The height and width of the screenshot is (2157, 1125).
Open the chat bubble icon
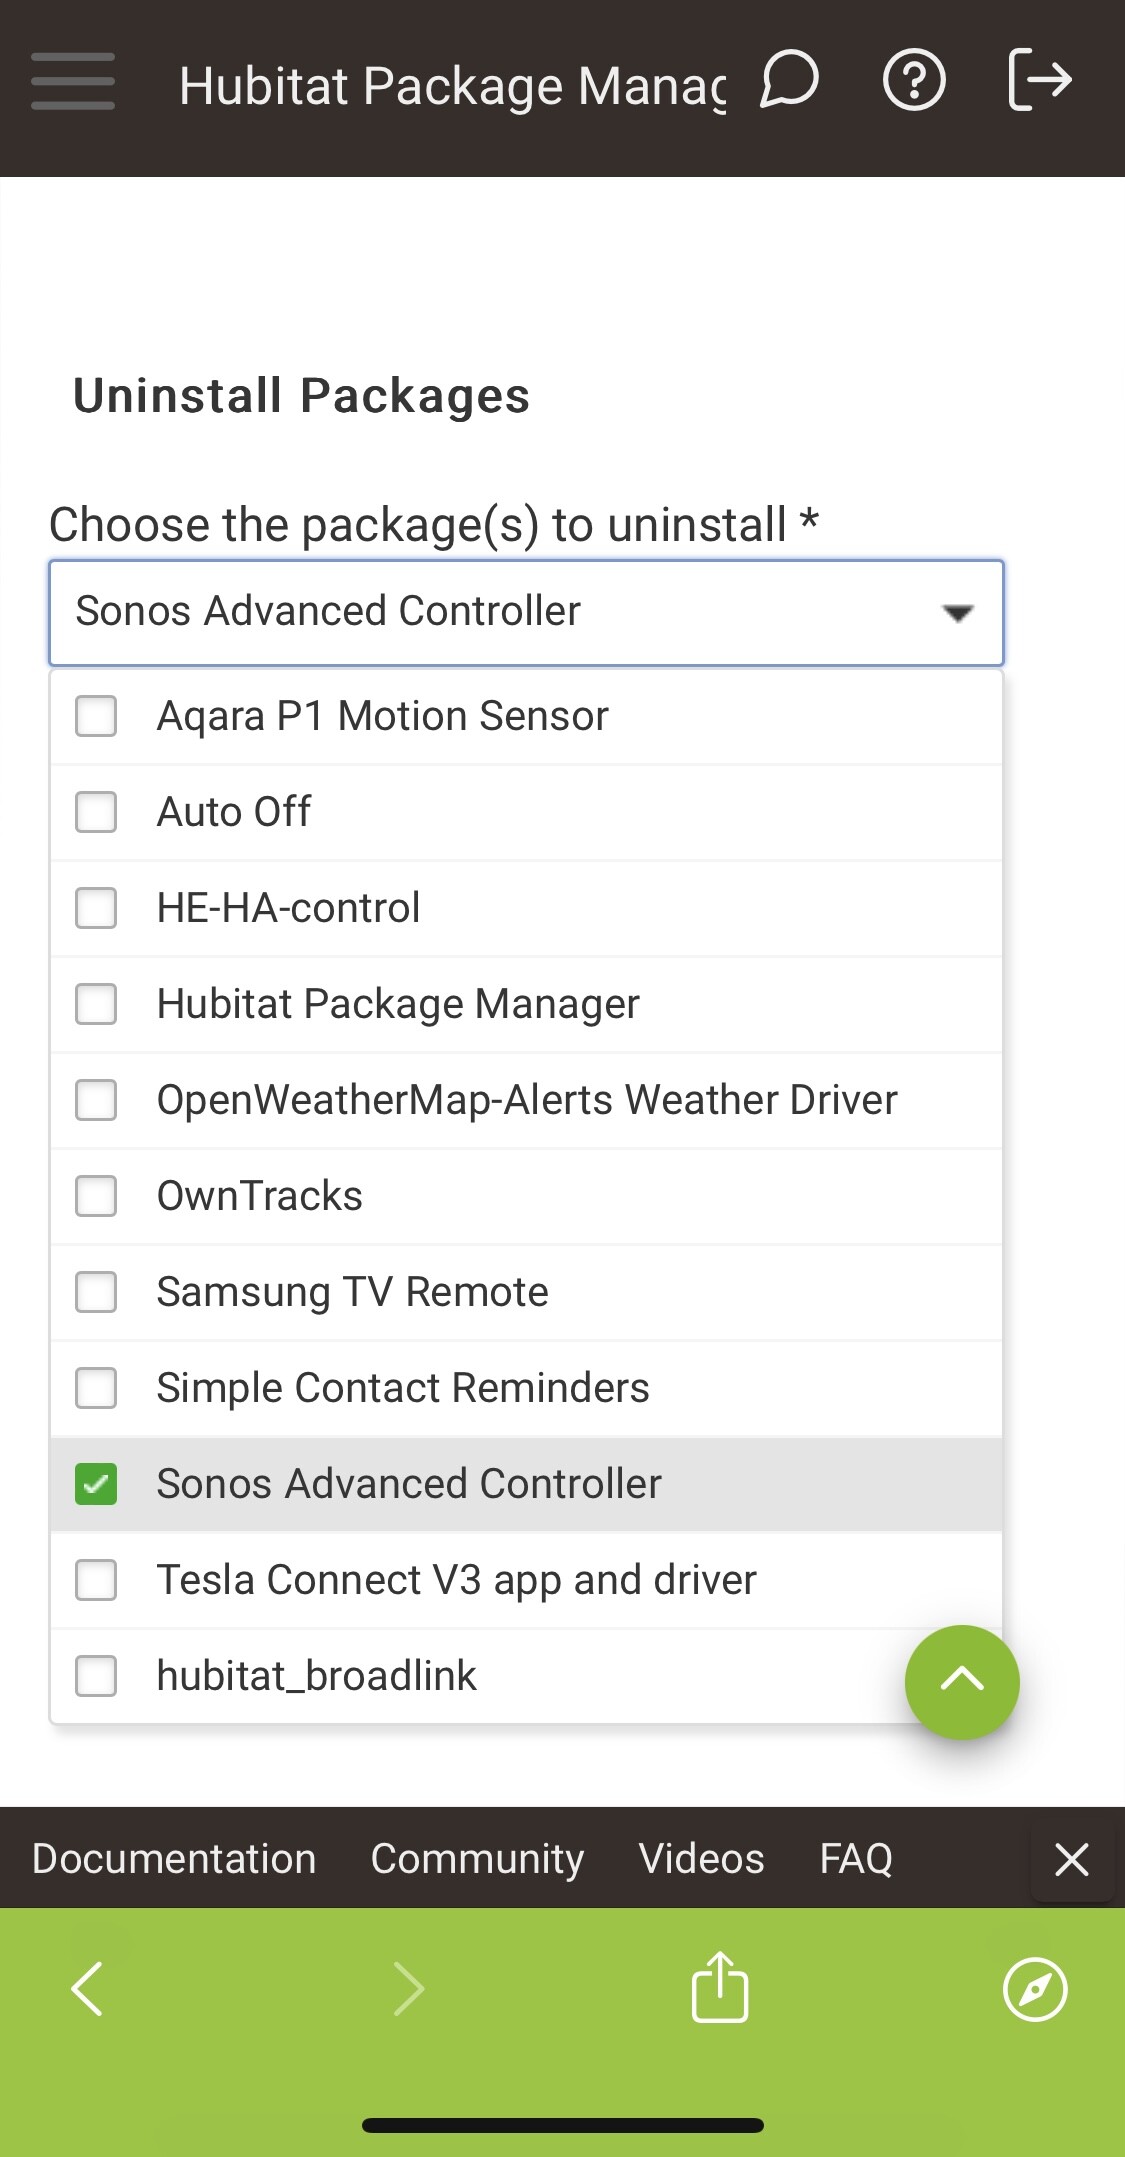[x=789, y=80]
